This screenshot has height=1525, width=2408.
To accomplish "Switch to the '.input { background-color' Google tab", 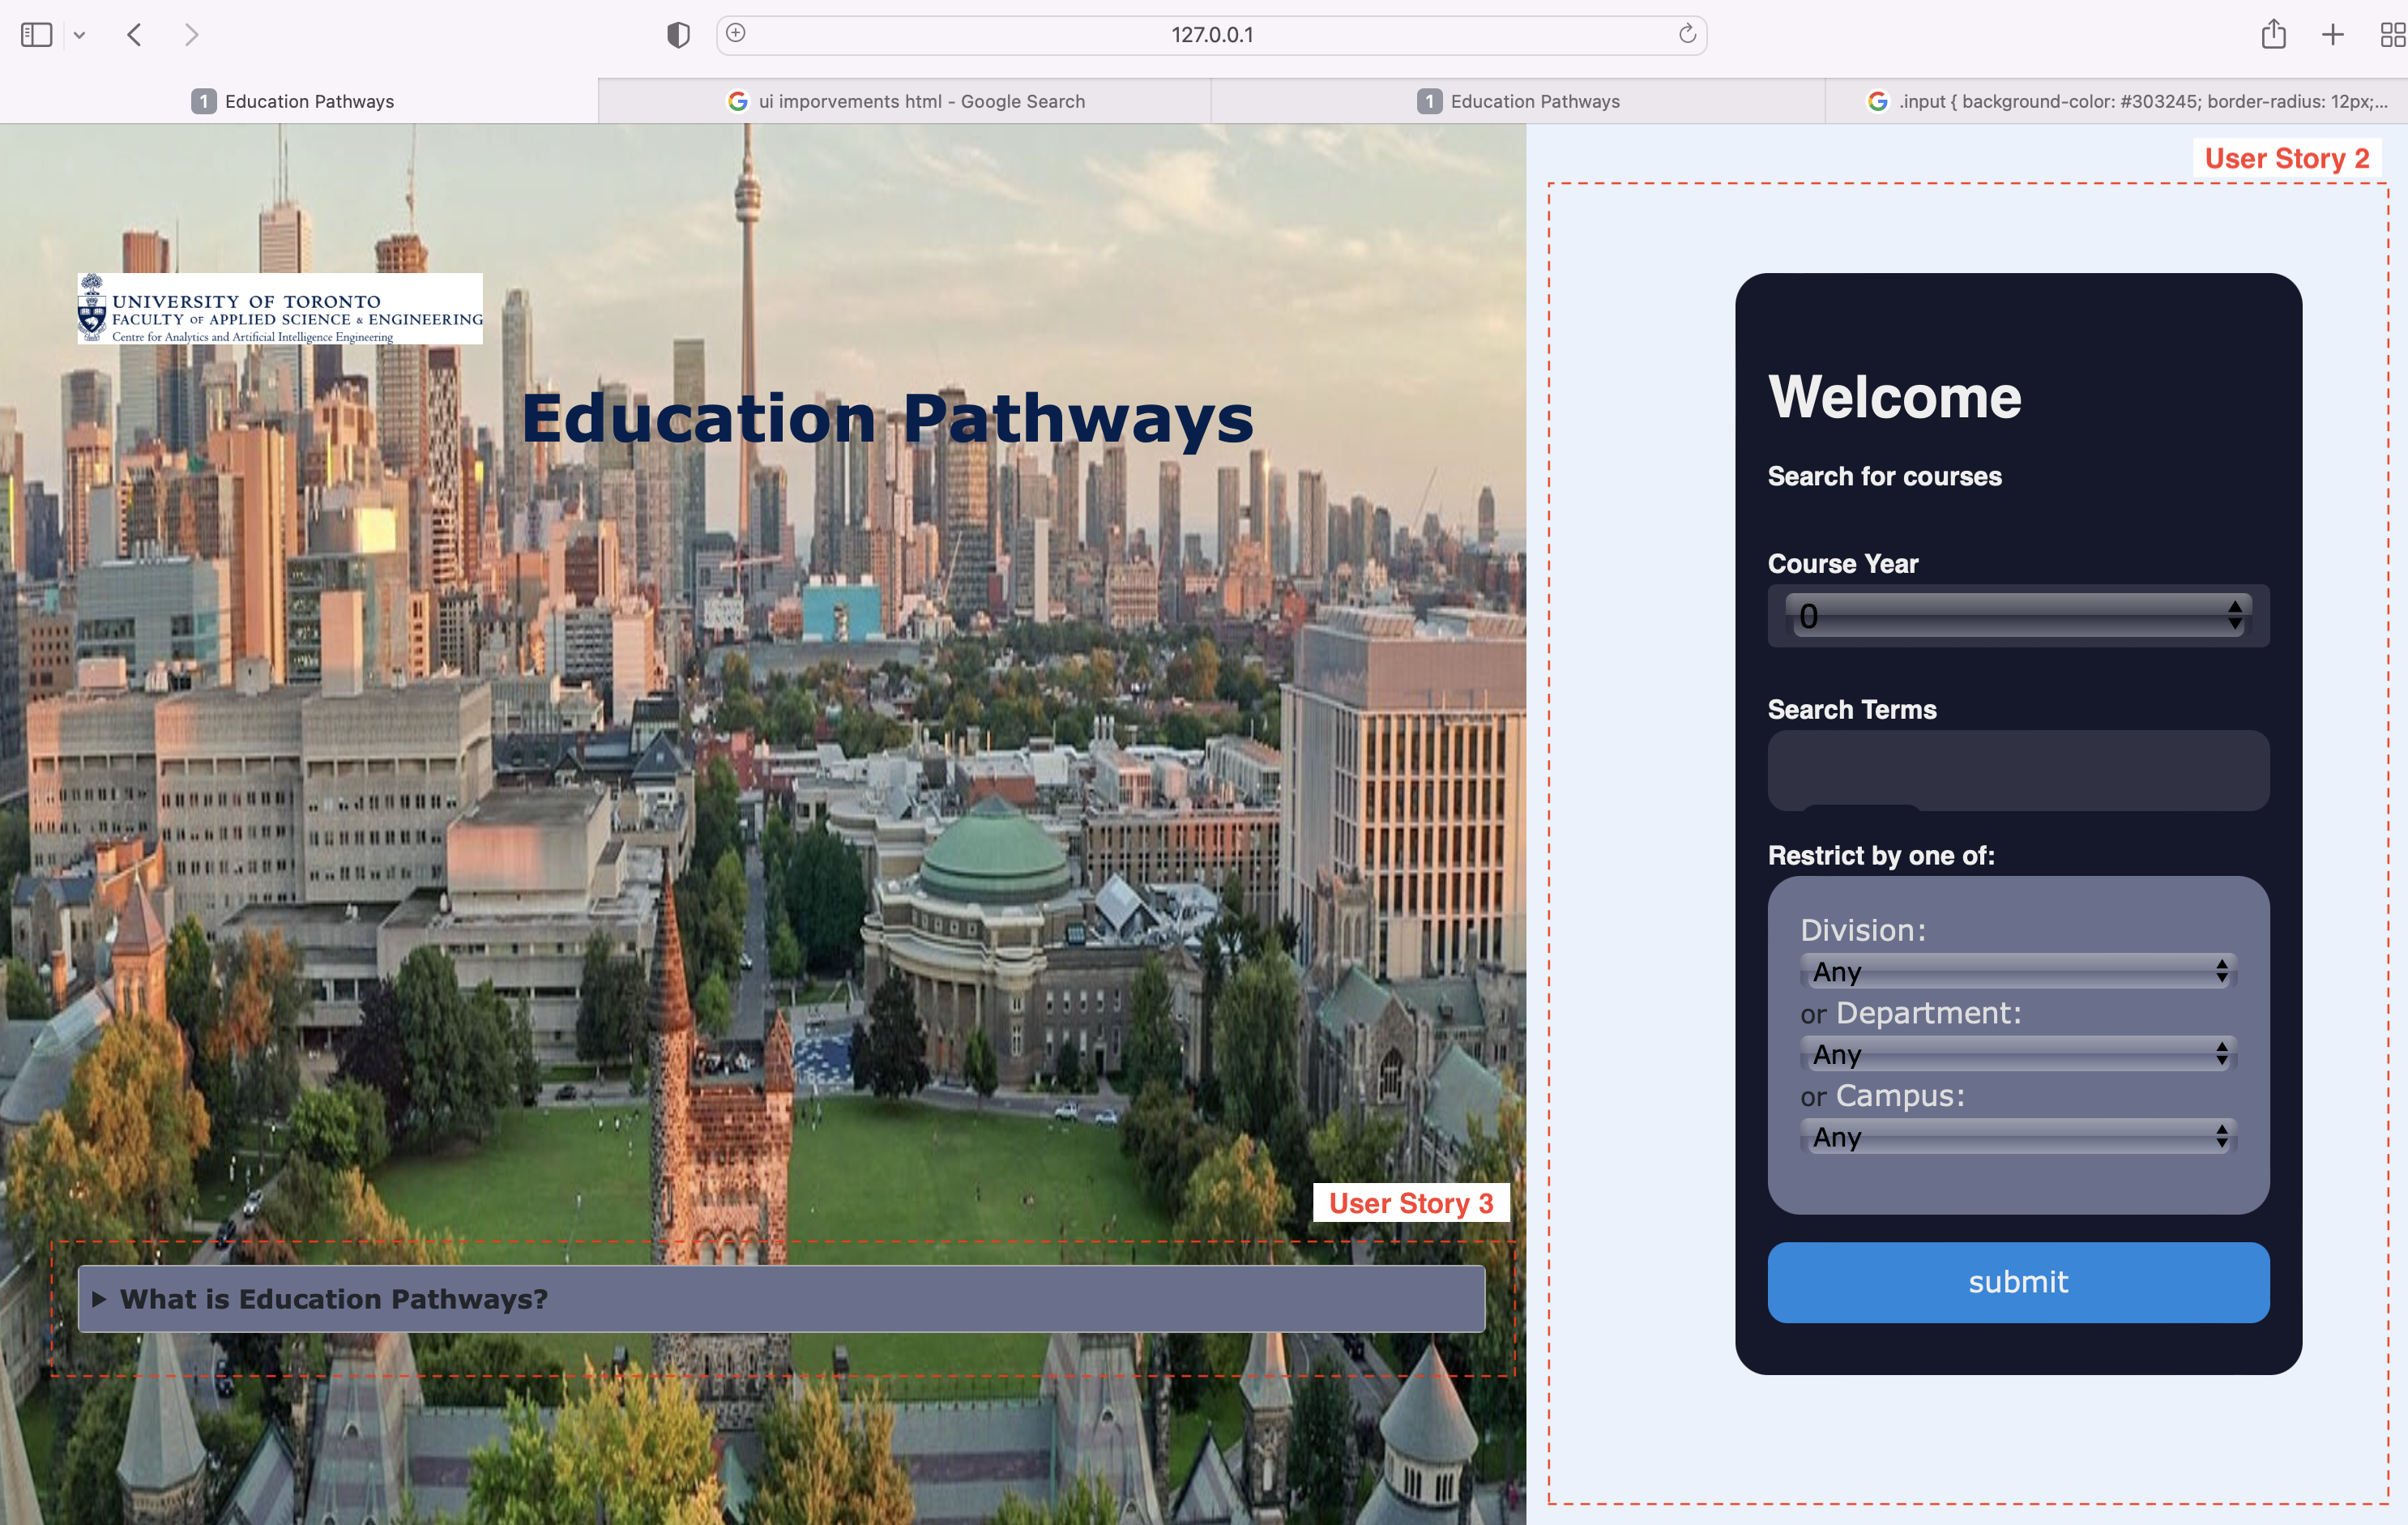I will pos(2127,101).
